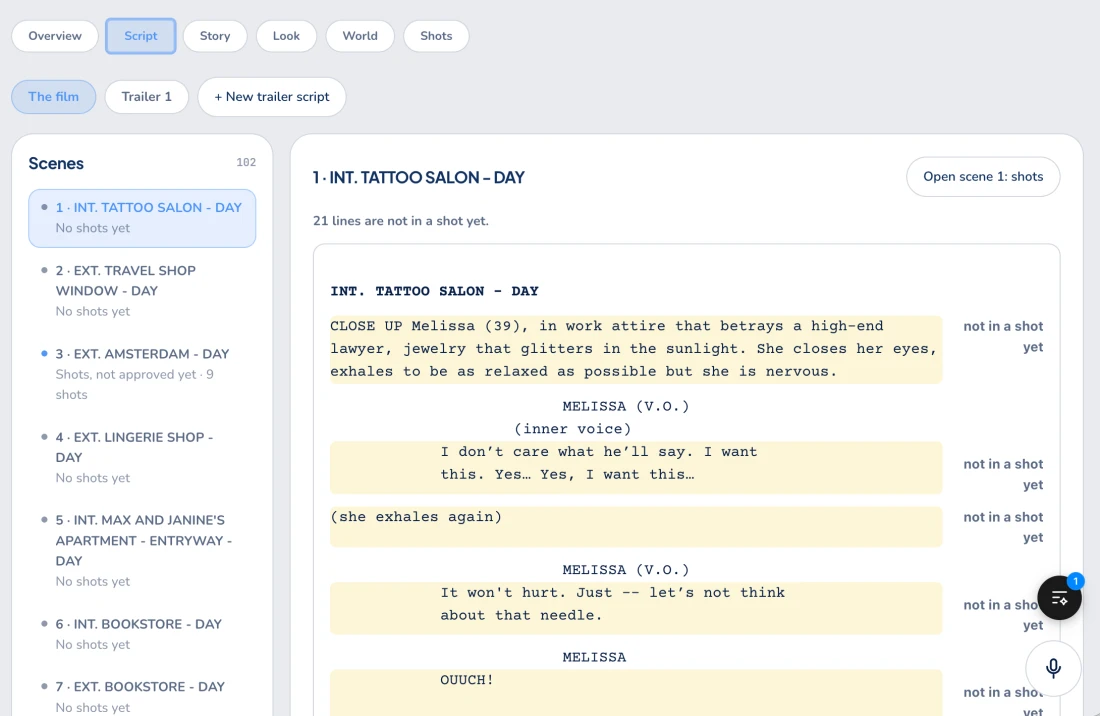Select scene 5 INT. MAX AND JANINE'S APARTMENT
Screen dimensions: 1100x716
[142, 550]
